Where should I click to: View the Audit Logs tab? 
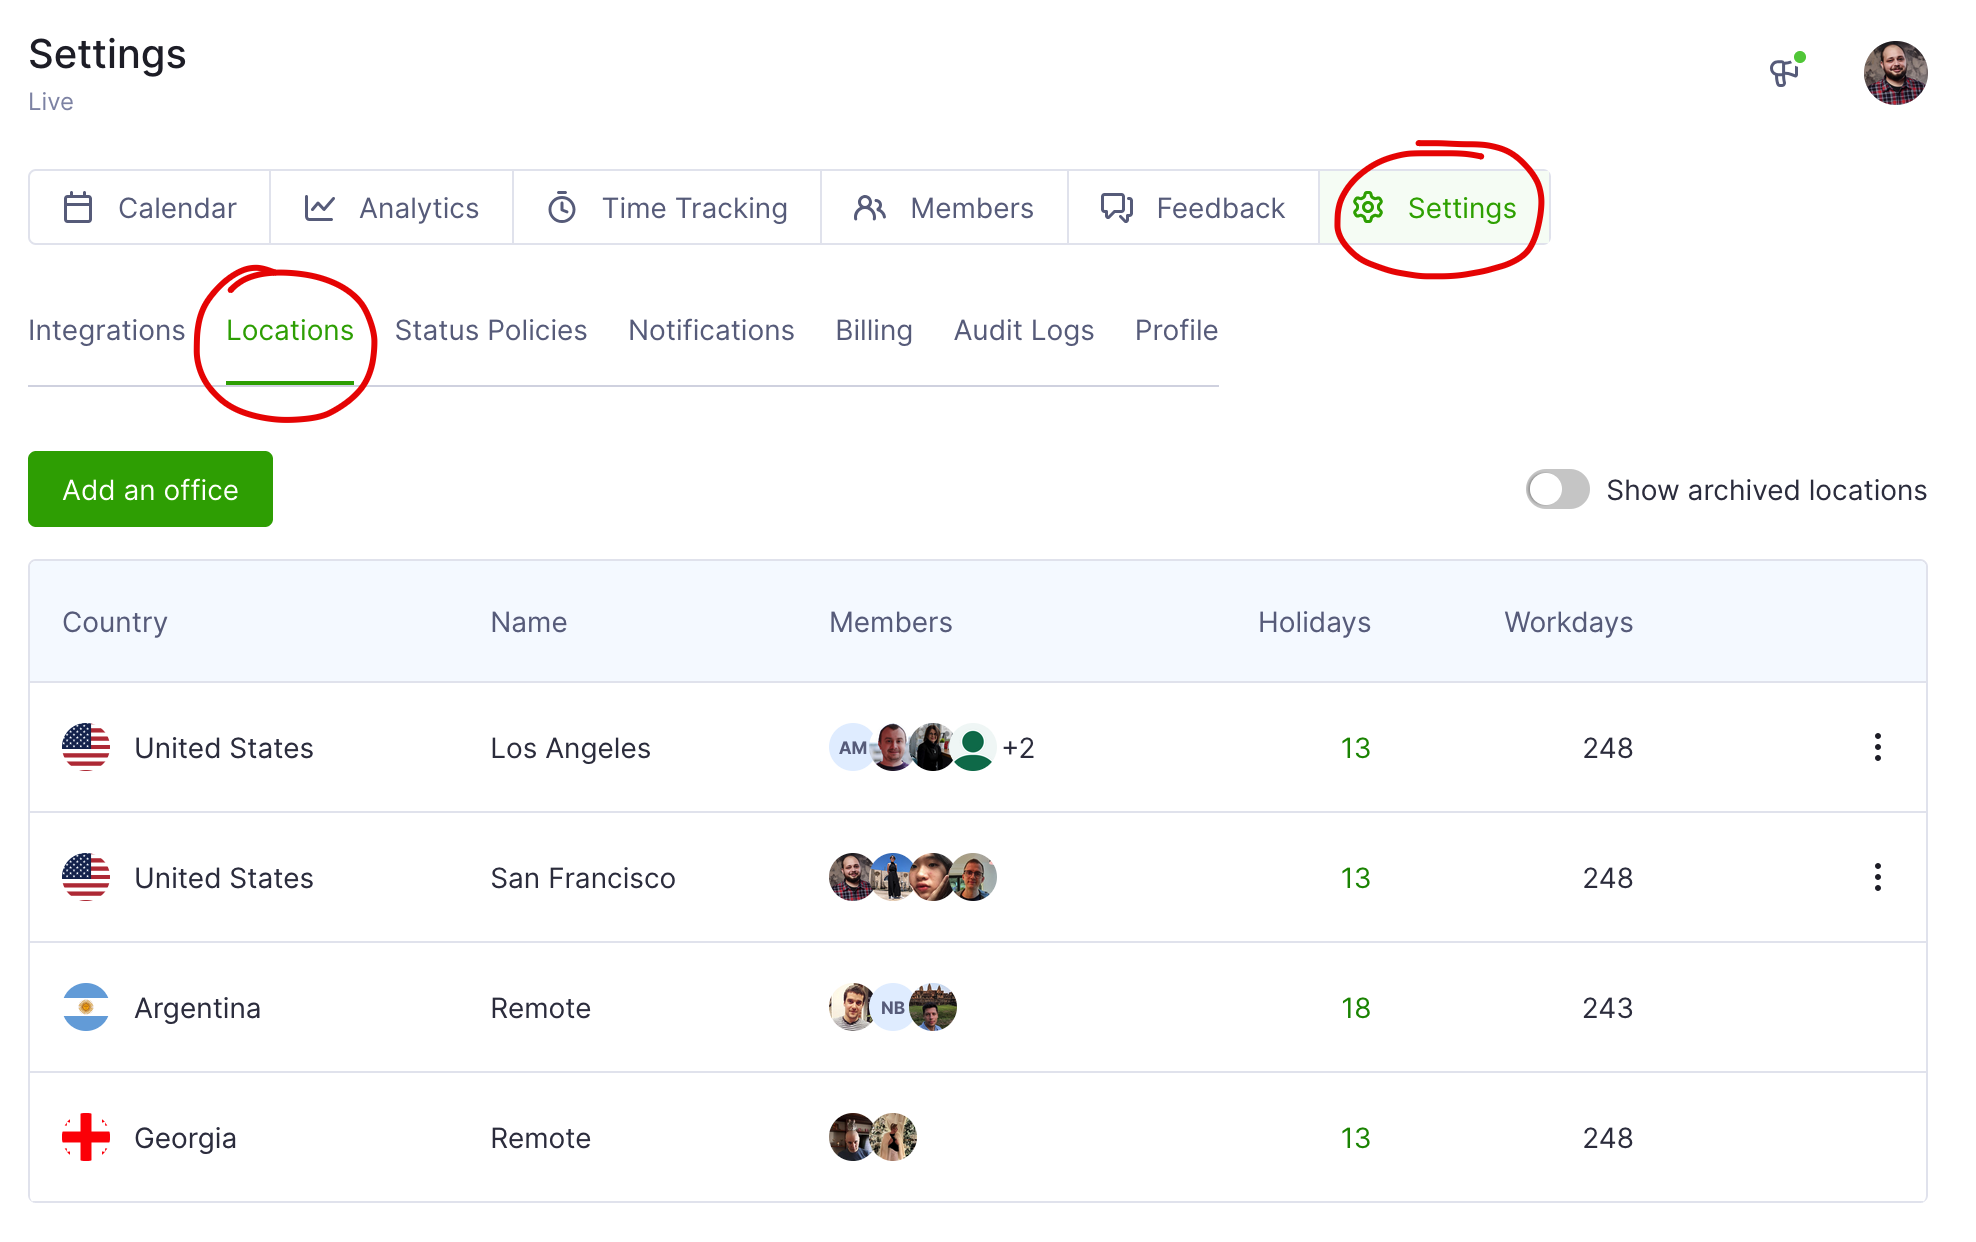point(1024,330)
